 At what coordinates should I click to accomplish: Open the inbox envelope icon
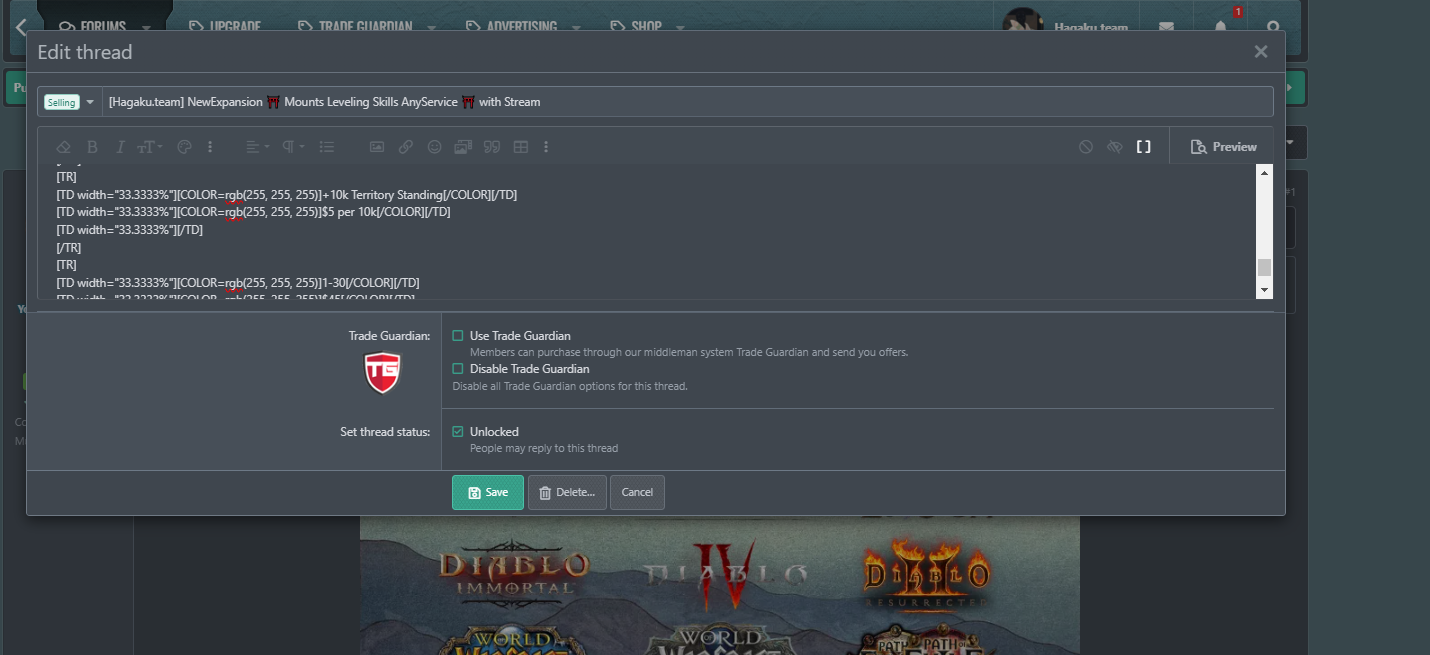(x=1166, y=27)
